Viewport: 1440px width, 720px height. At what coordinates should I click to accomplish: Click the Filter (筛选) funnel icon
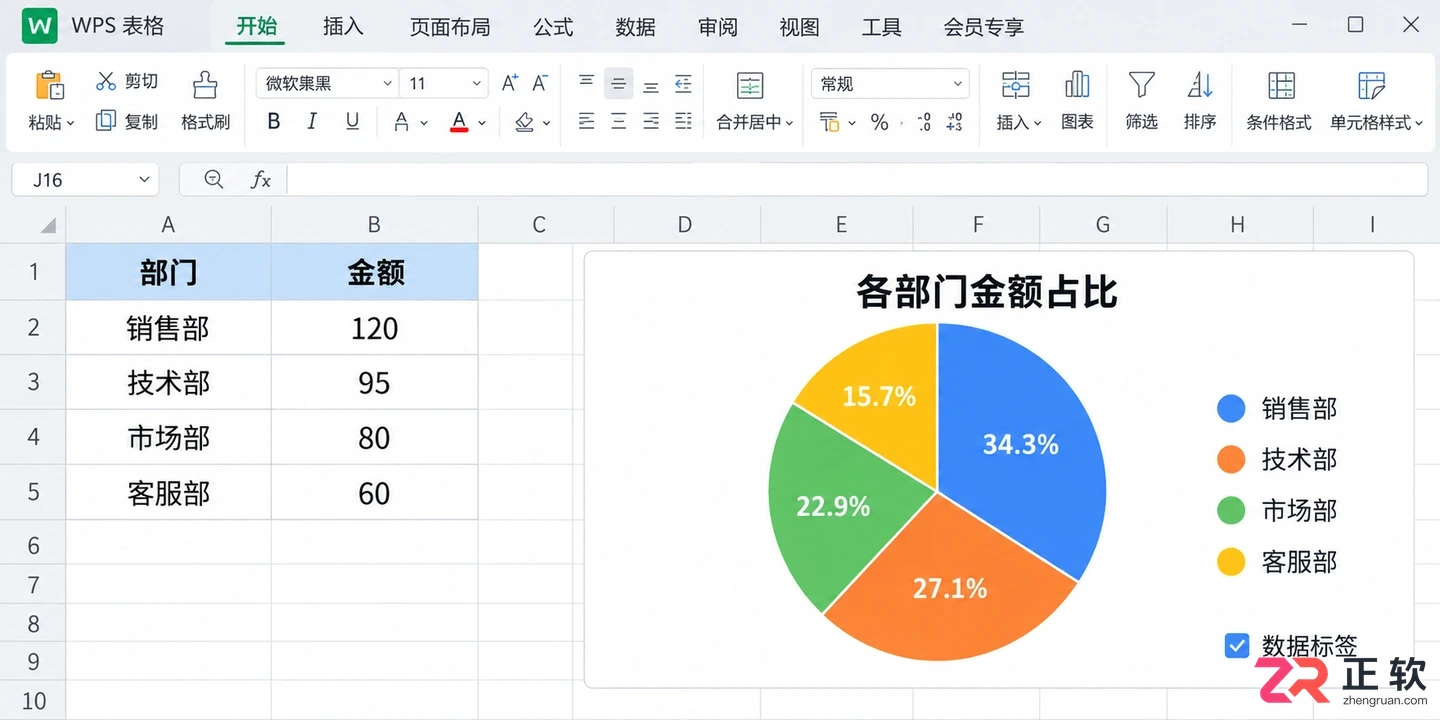(x=1141, y=85)
